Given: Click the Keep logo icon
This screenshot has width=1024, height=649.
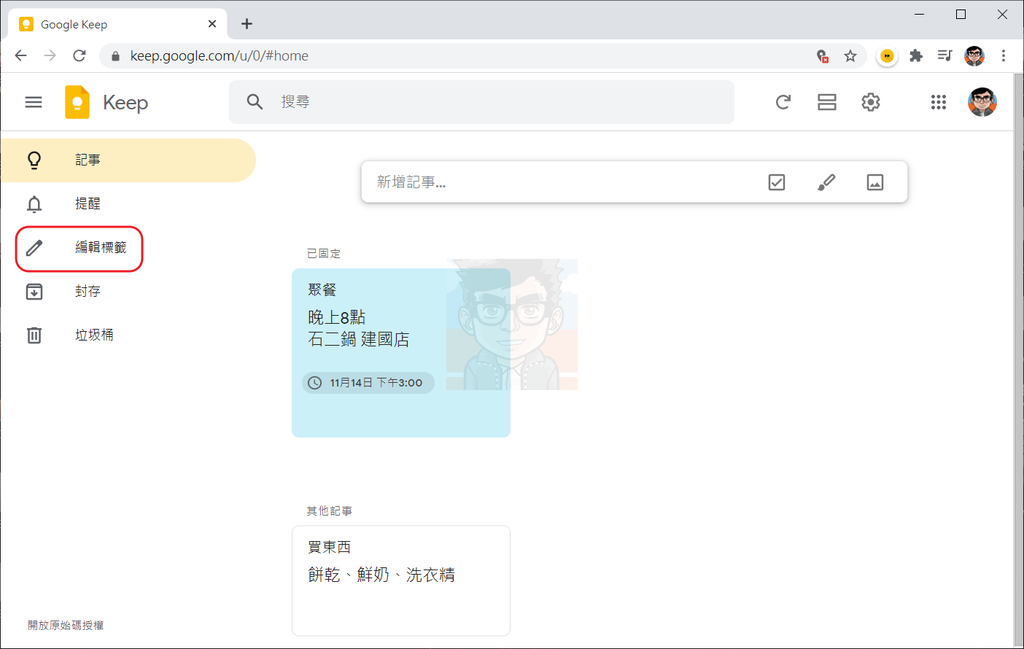Looking at the screenshot, I should (77, 102).
